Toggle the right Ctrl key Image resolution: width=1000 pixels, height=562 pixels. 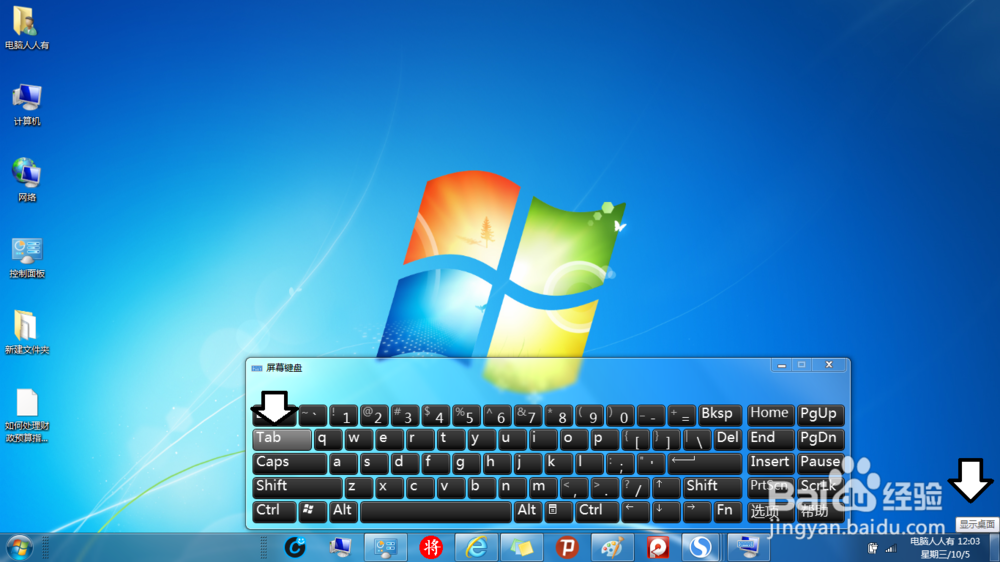596,511
